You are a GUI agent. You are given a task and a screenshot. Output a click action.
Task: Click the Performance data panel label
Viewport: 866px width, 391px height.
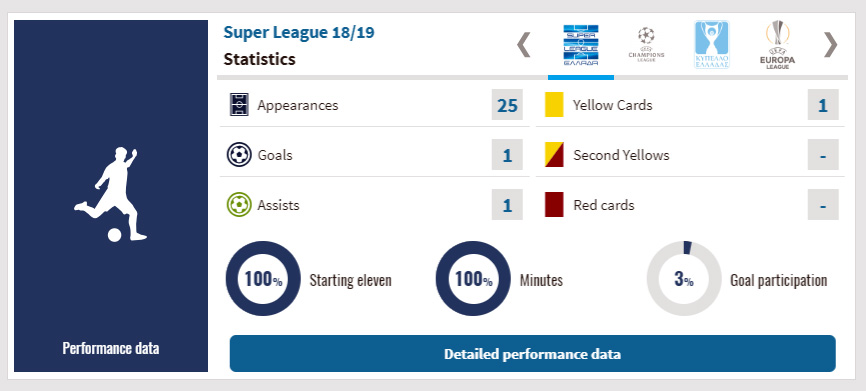coord(110,348)
